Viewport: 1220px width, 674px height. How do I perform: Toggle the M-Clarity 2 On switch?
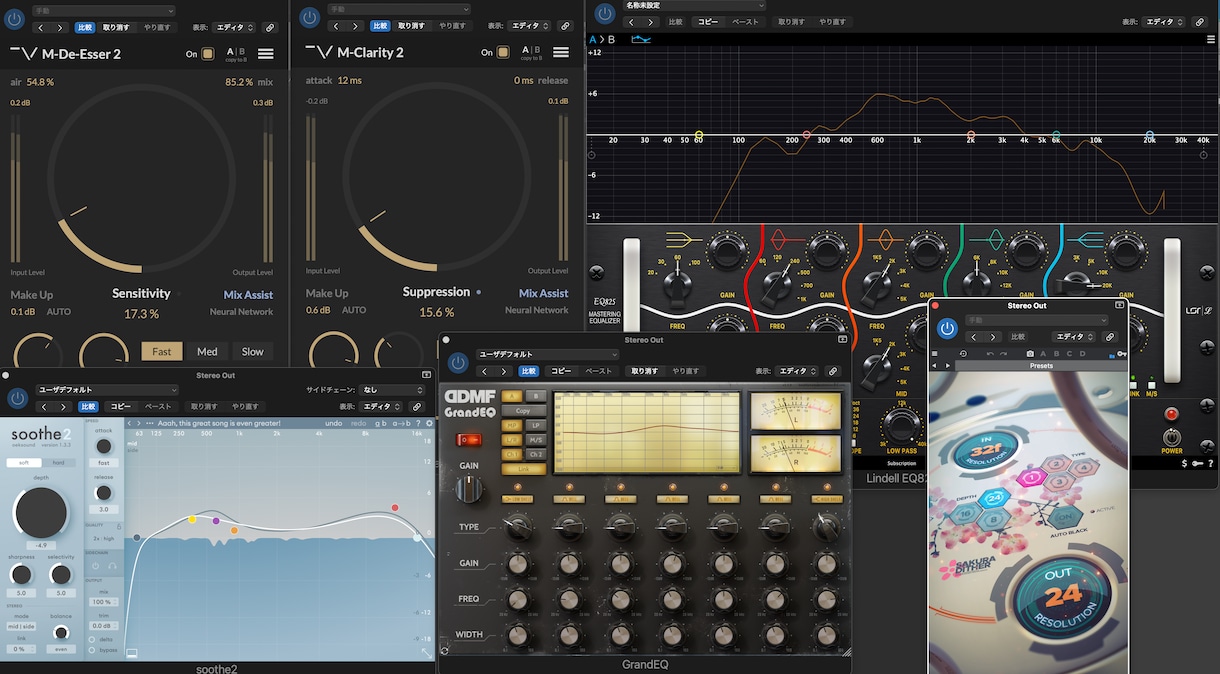(x=503, y=52)
